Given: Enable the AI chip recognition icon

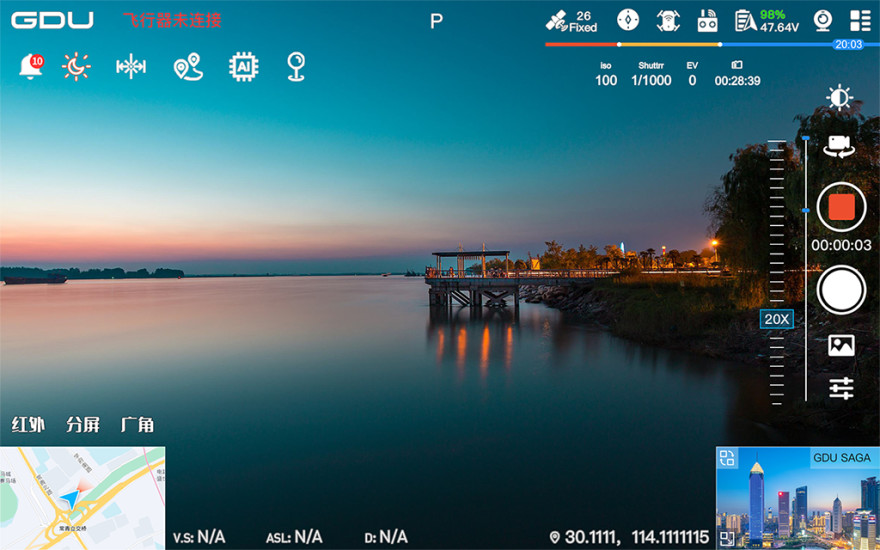Looking at the screenshot, I should coord(244,67).
